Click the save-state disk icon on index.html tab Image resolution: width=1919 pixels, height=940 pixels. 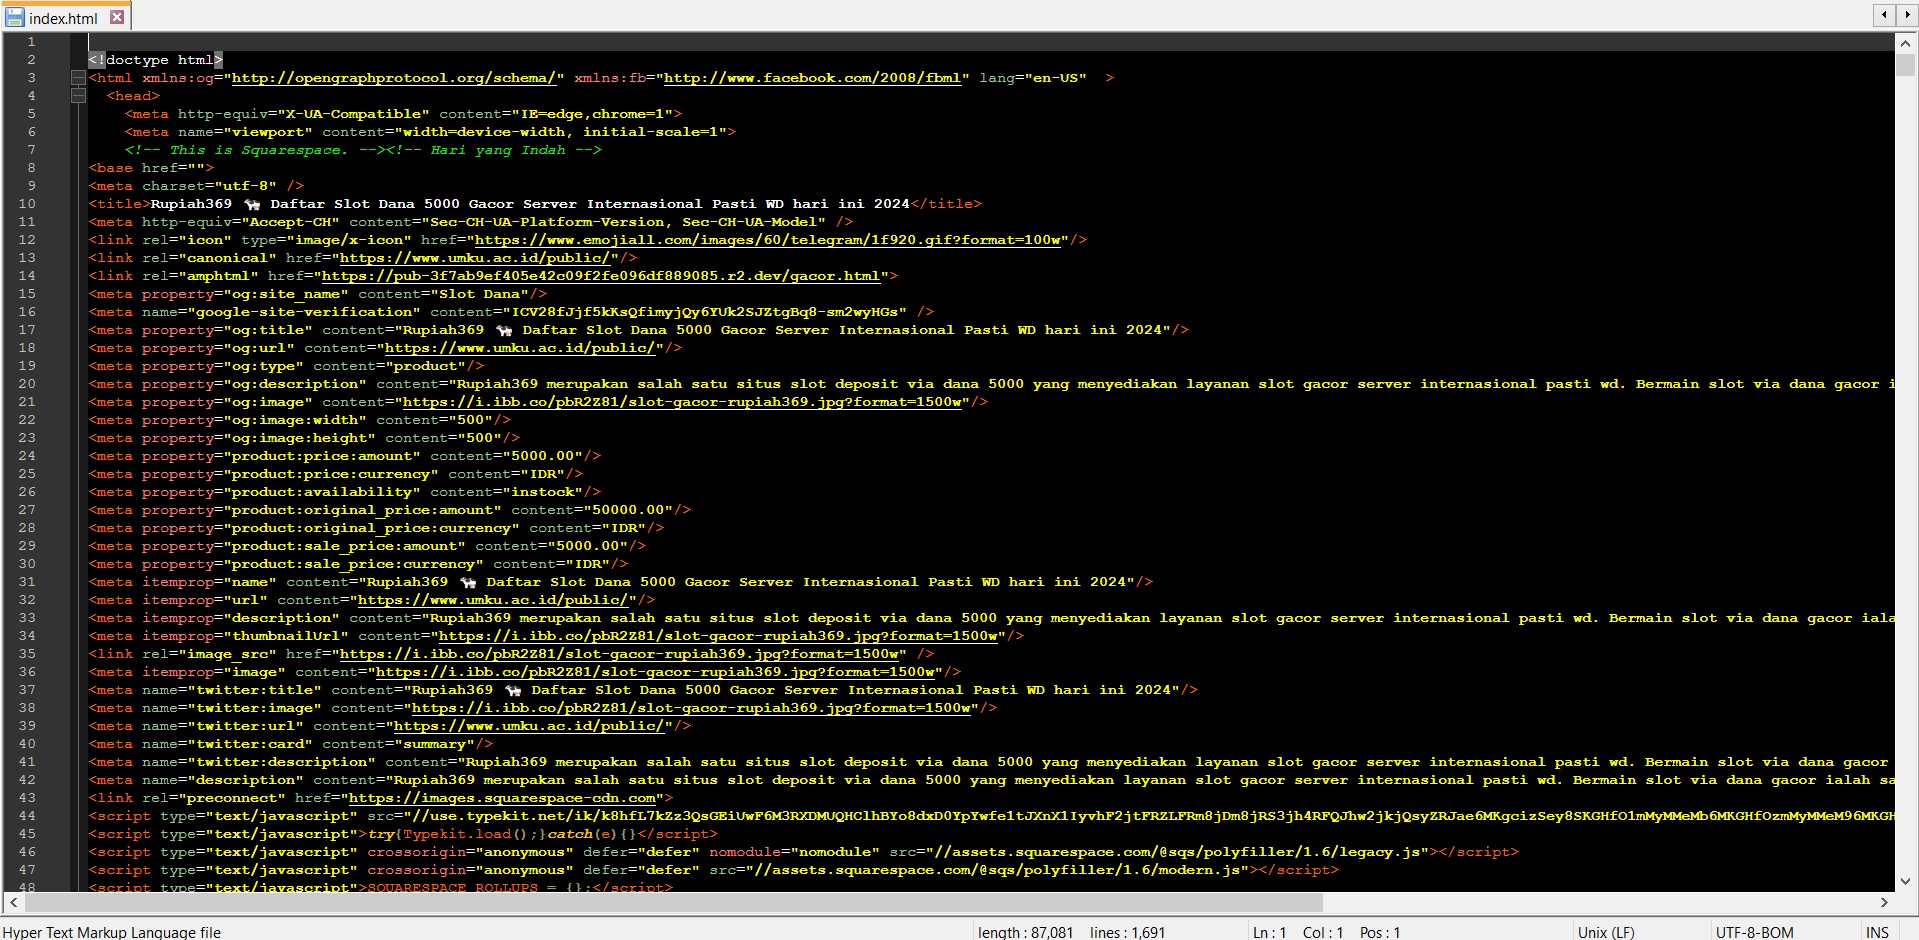[15, 17]
